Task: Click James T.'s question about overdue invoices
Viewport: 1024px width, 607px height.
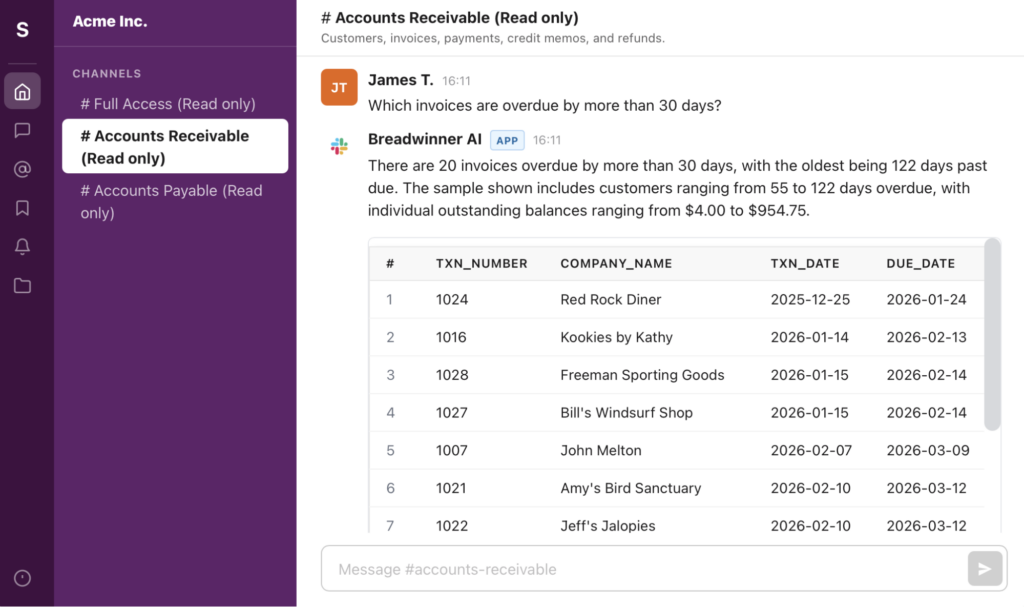Action: point(545,105)
